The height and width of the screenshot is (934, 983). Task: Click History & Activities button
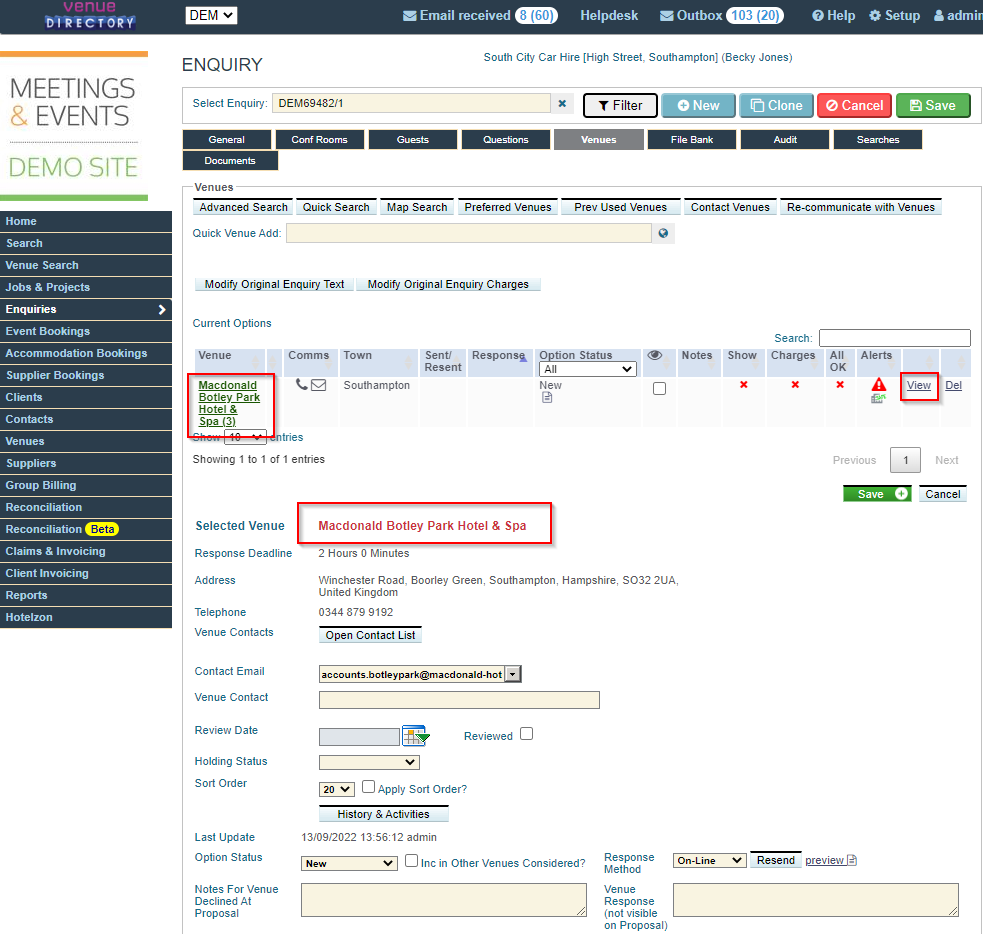point(384,814)
